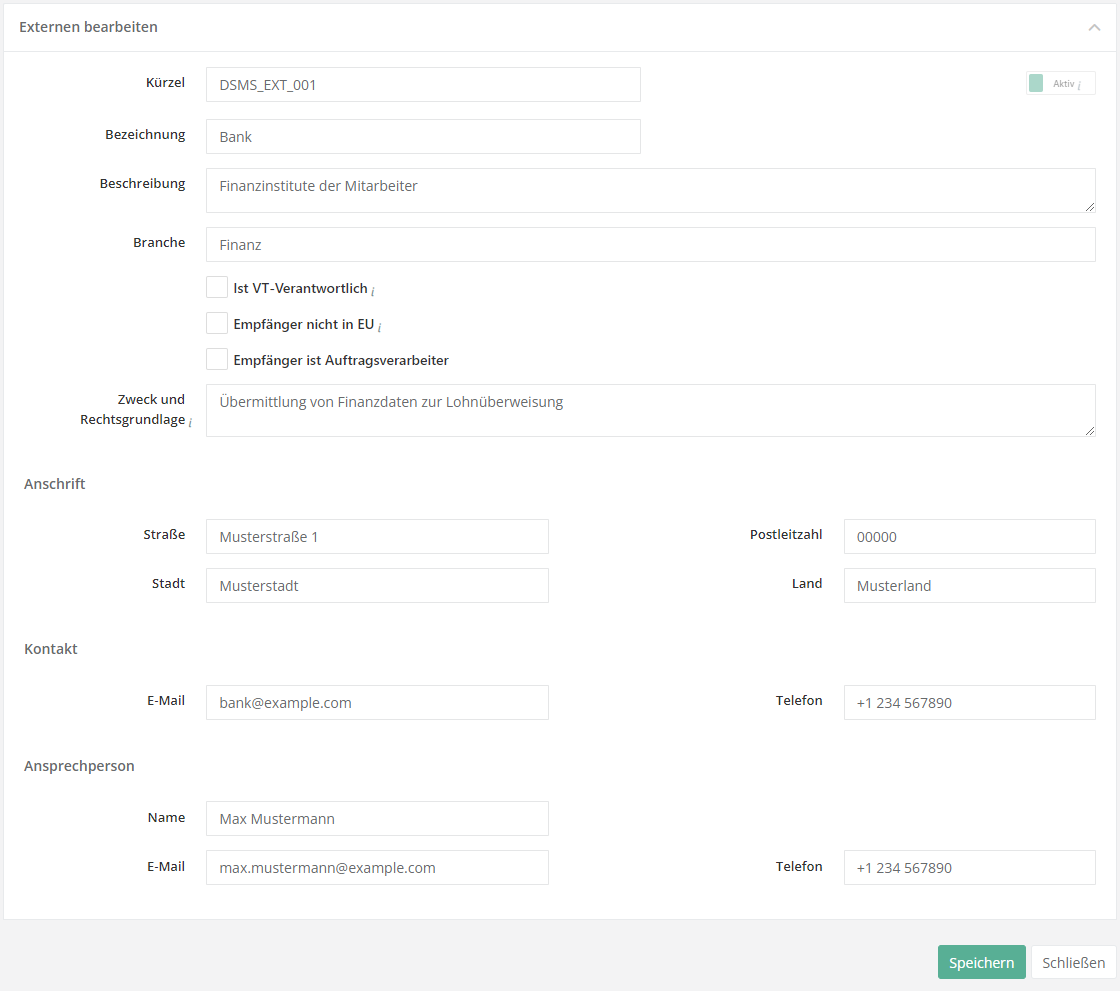Click info icon next to Aktiv
Screen dimensions: 1120x991
[1080, 85]
